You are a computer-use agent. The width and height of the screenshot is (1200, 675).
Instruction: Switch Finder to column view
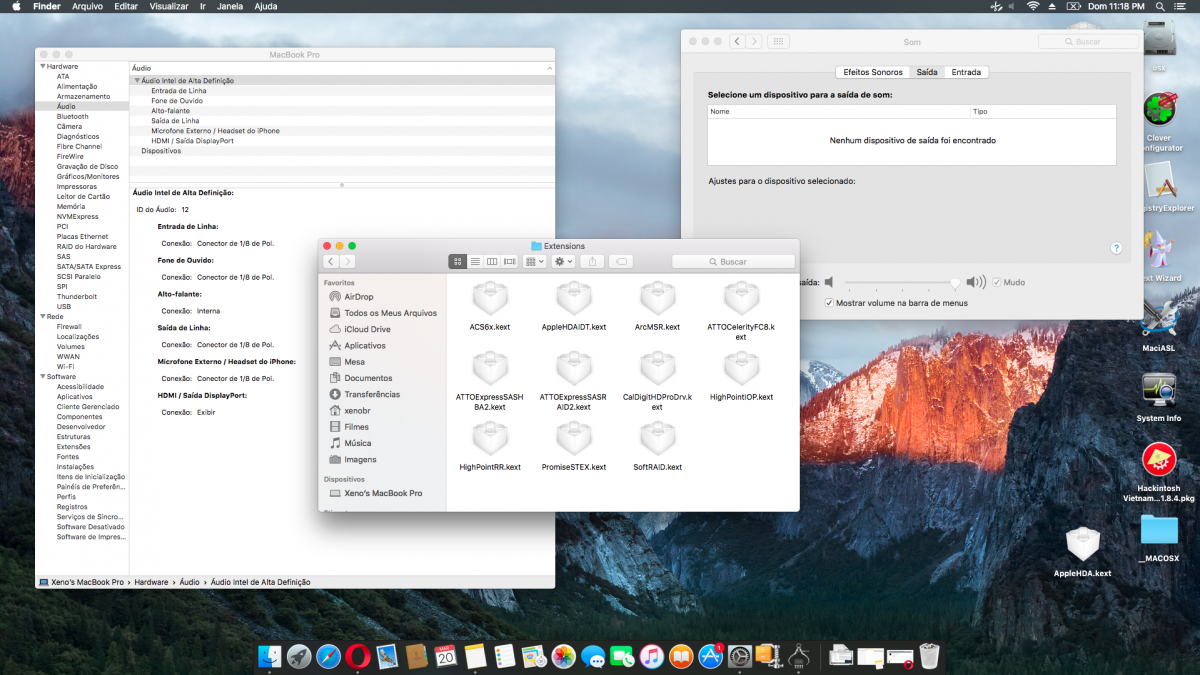pyautogui.click(x=492, y=261)
